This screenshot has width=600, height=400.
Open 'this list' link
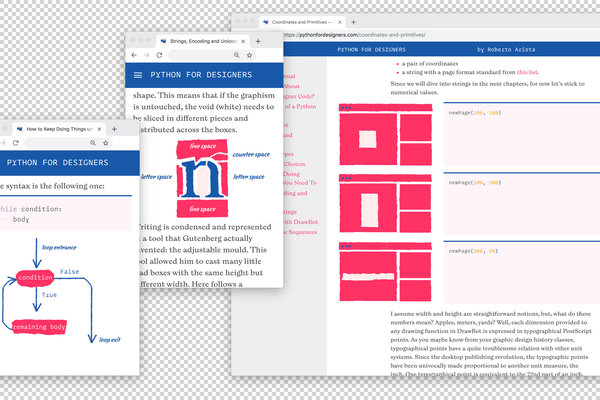[x=527, y=72]
